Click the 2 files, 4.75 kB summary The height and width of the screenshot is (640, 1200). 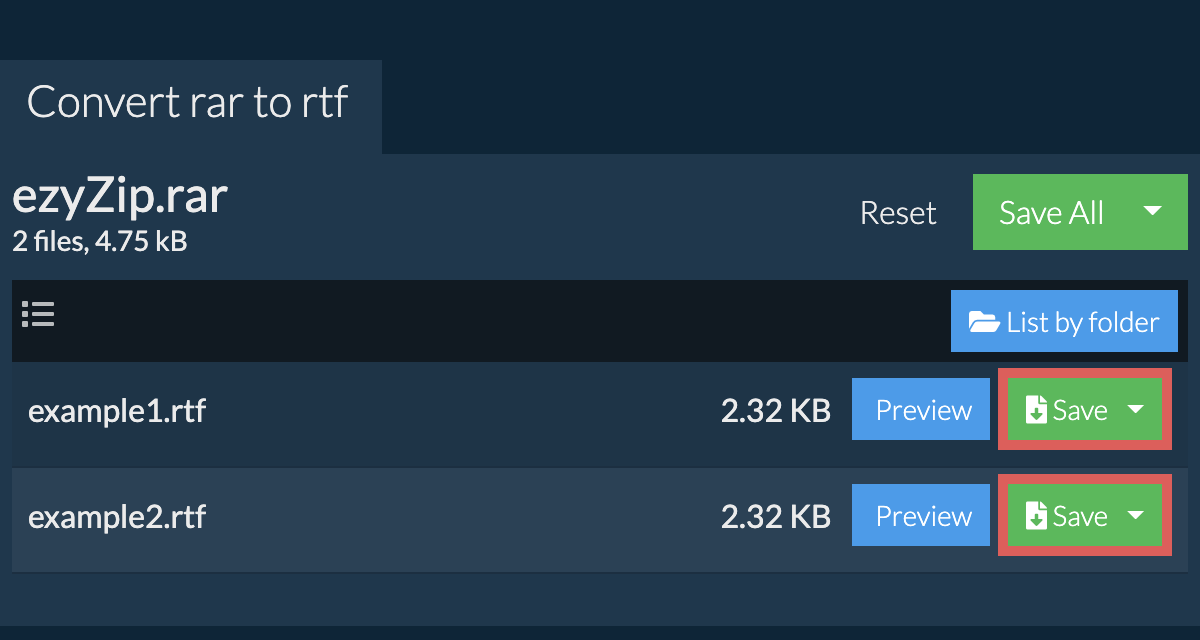[99, 241]
